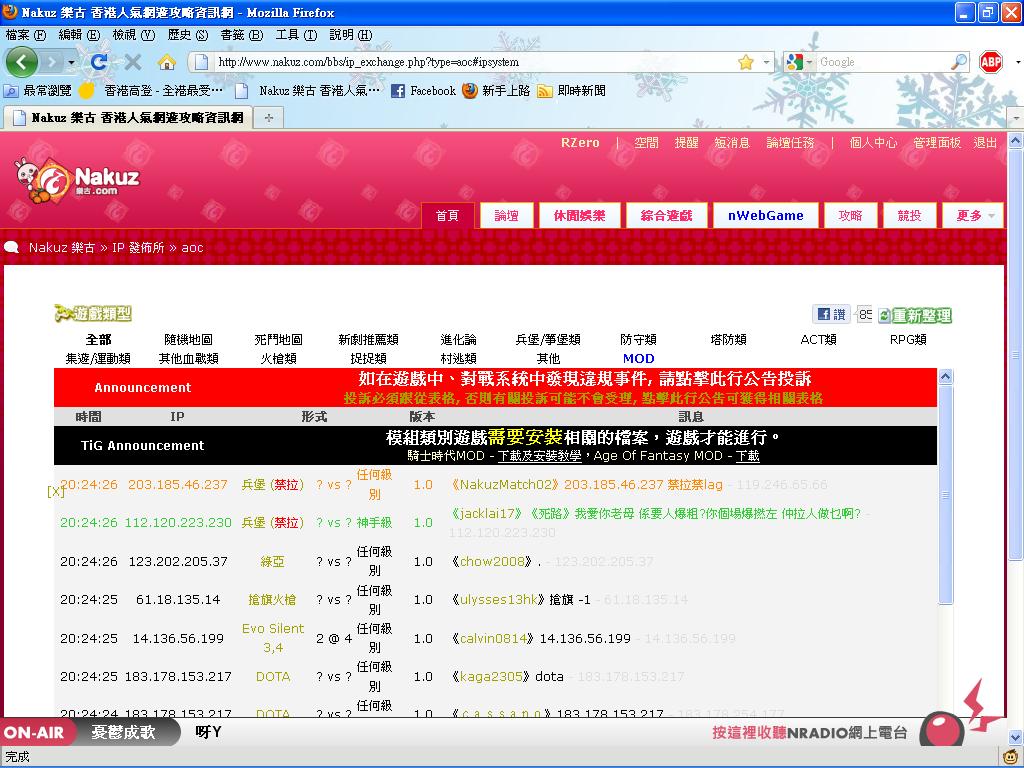The image size is (1024, 768).
Task: Open the 新手上路 Firefox bookmark
Action: [496, 91]
